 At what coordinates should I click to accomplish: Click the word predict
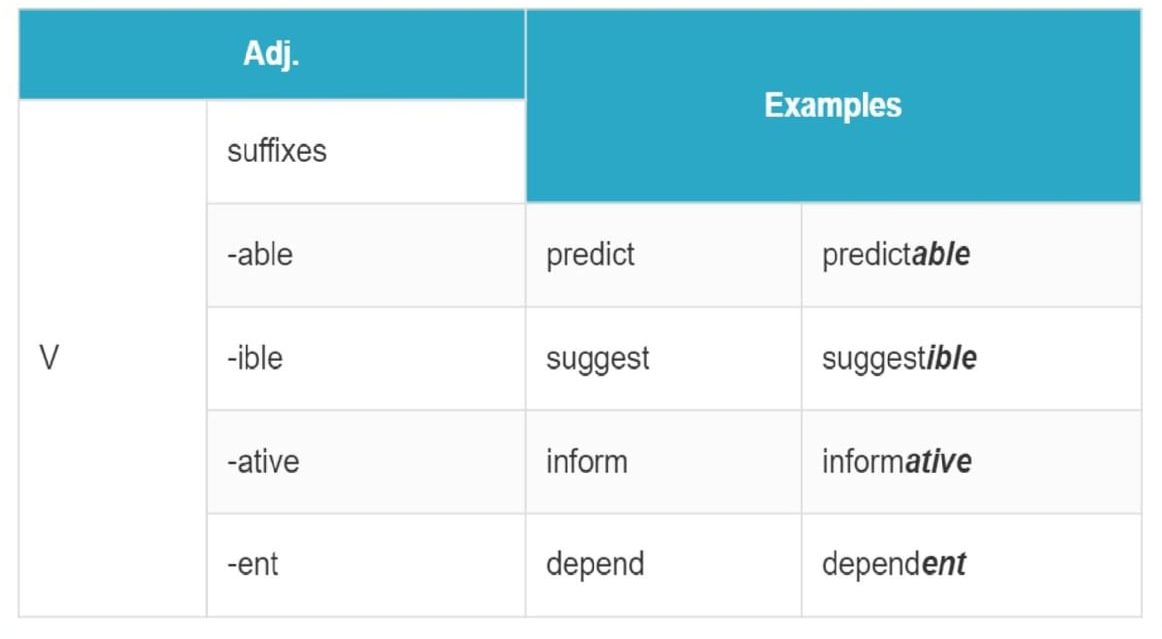tap(590, 255)
